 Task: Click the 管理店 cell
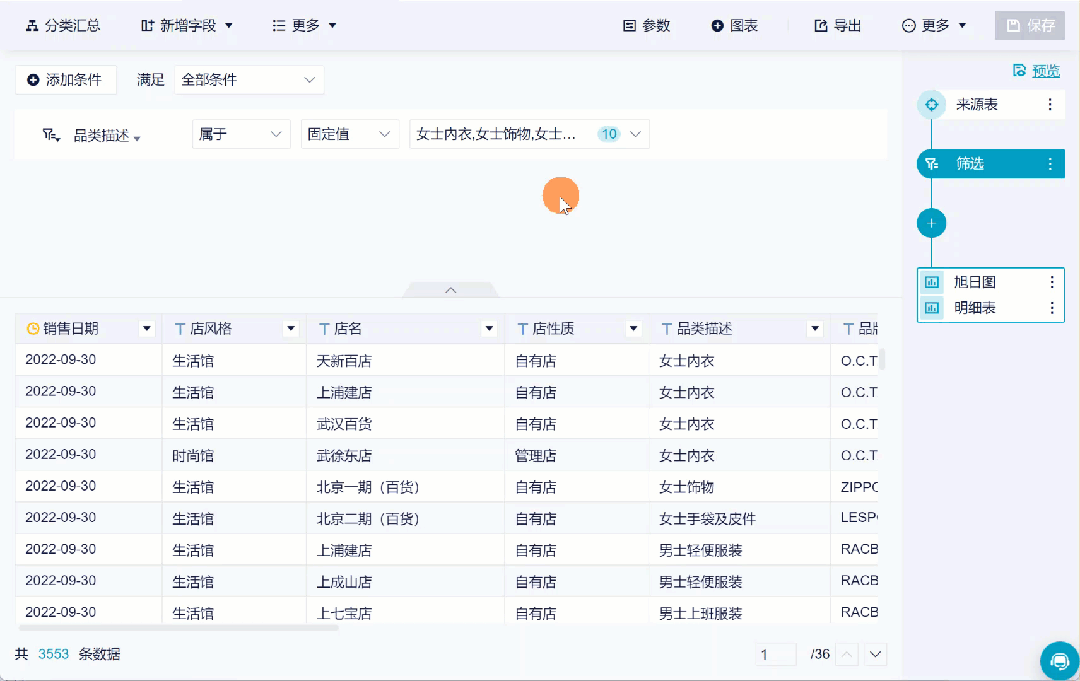click(535, 456)
